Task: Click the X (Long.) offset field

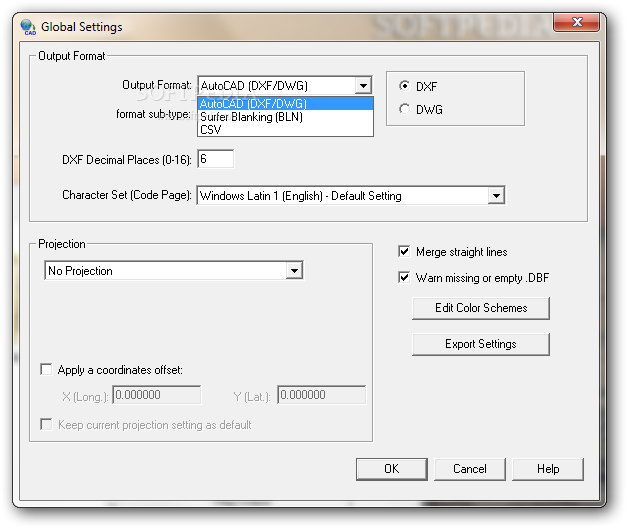Action: [x=157, y=395]
